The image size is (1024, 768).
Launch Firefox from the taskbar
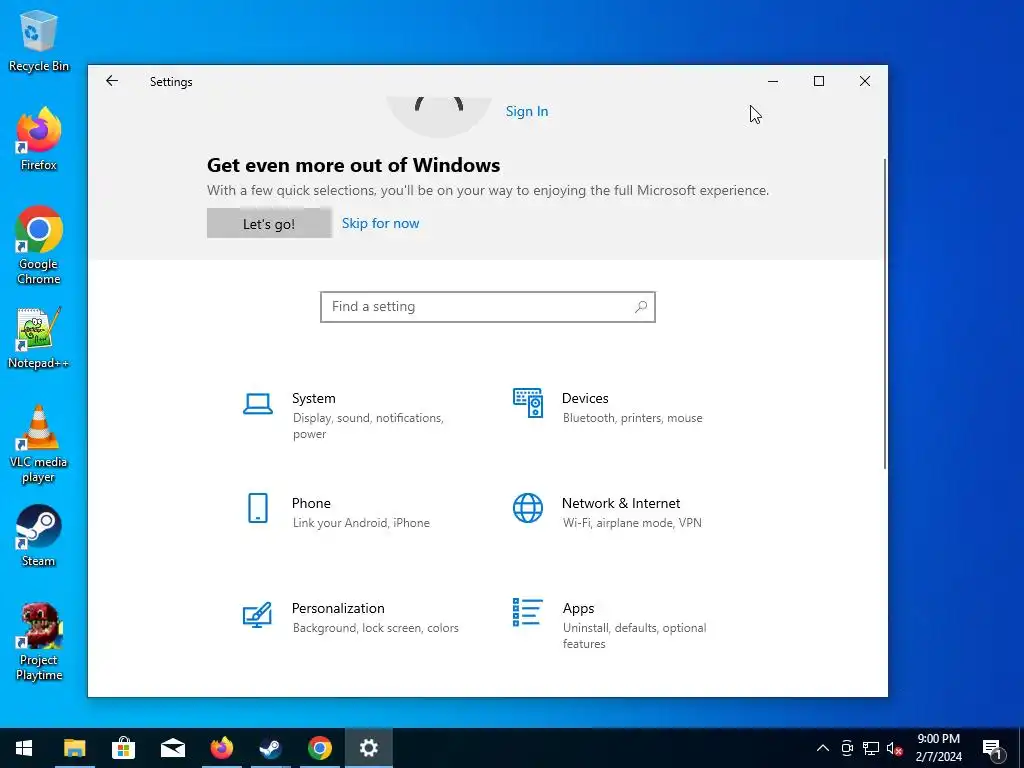point(221,748)
